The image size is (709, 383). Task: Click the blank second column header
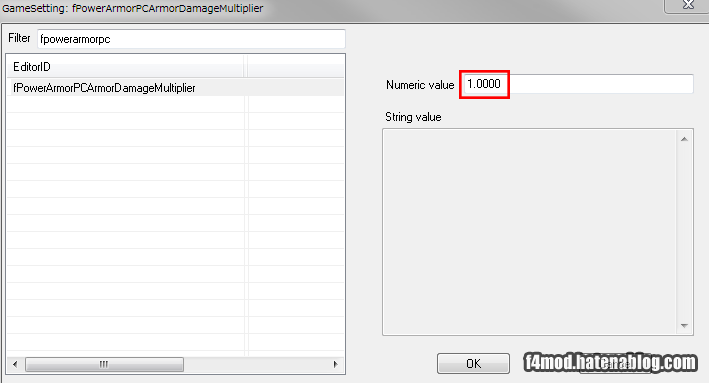coord(296,67)
